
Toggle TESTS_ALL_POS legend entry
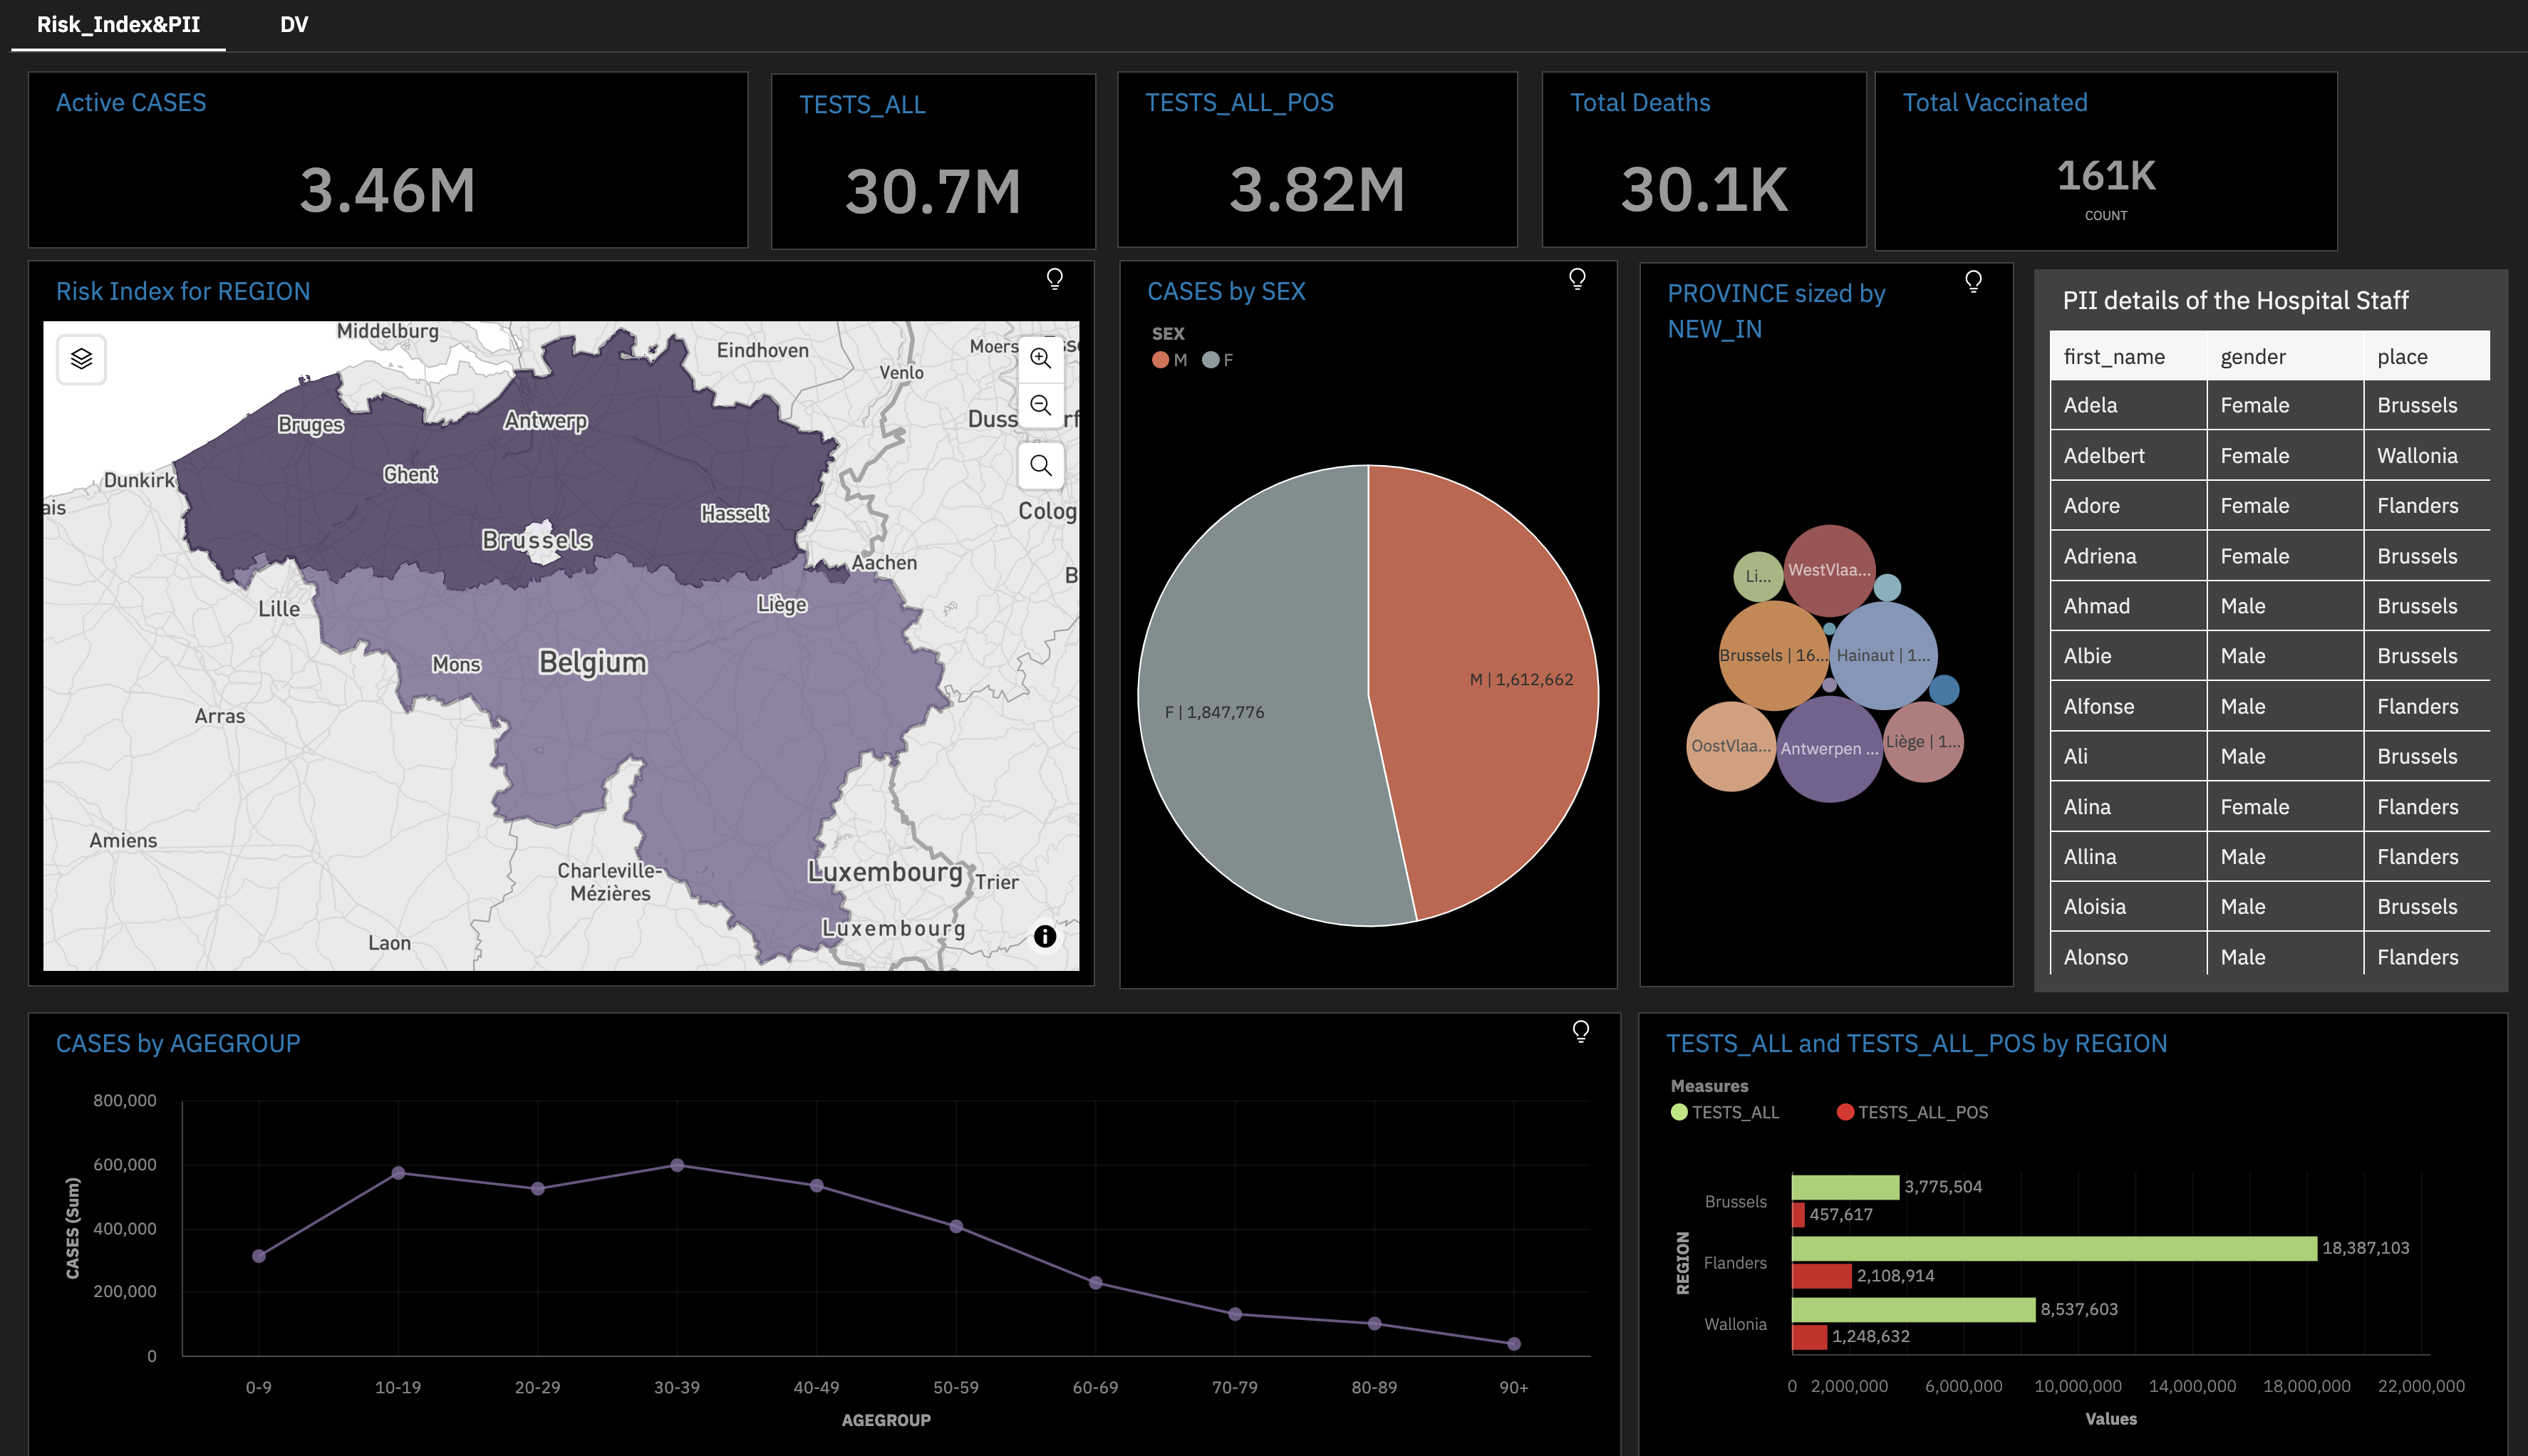coord(1912,1112)
